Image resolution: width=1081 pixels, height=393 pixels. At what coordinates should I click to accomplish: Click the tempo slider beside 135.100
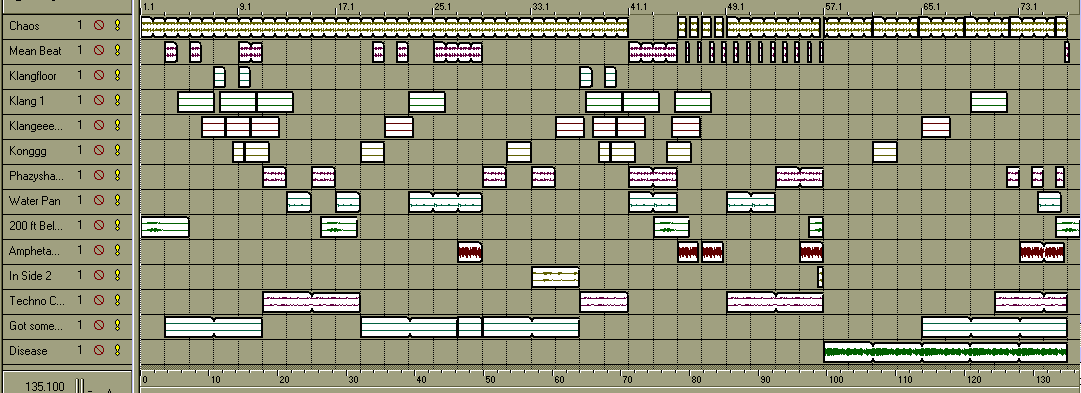point(80,385)
